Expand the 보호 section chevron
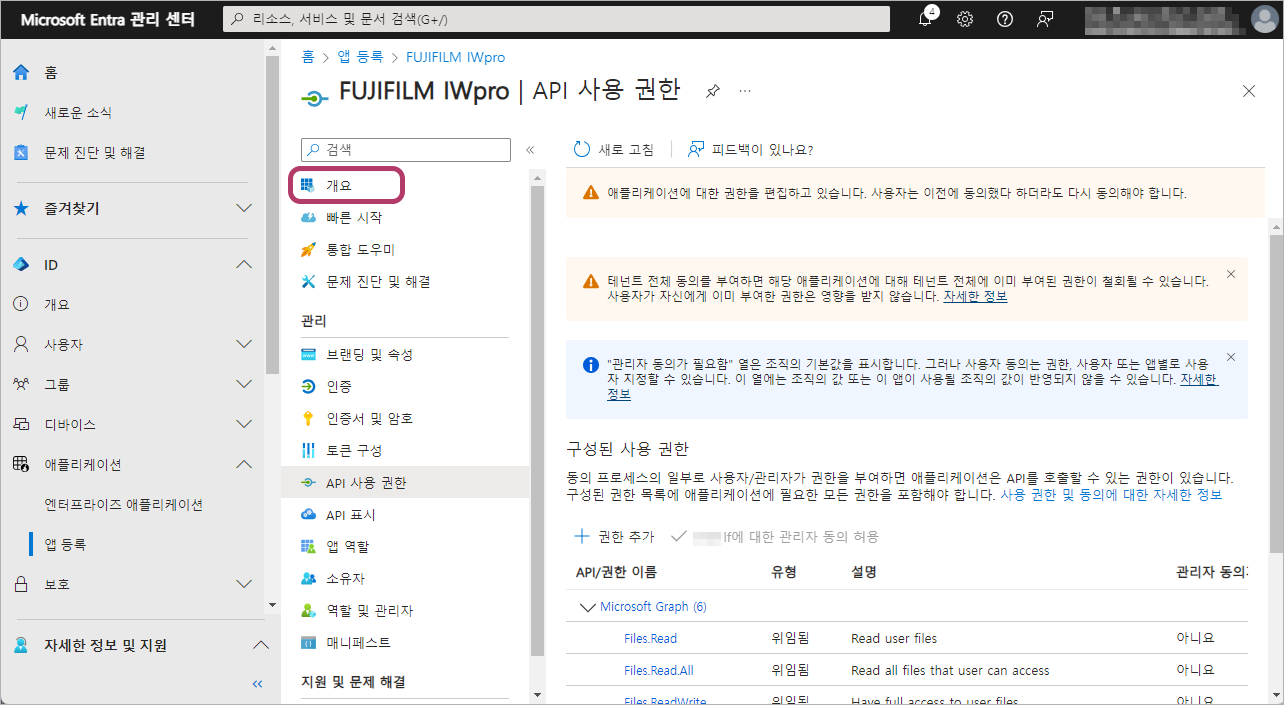 [244, 585]
